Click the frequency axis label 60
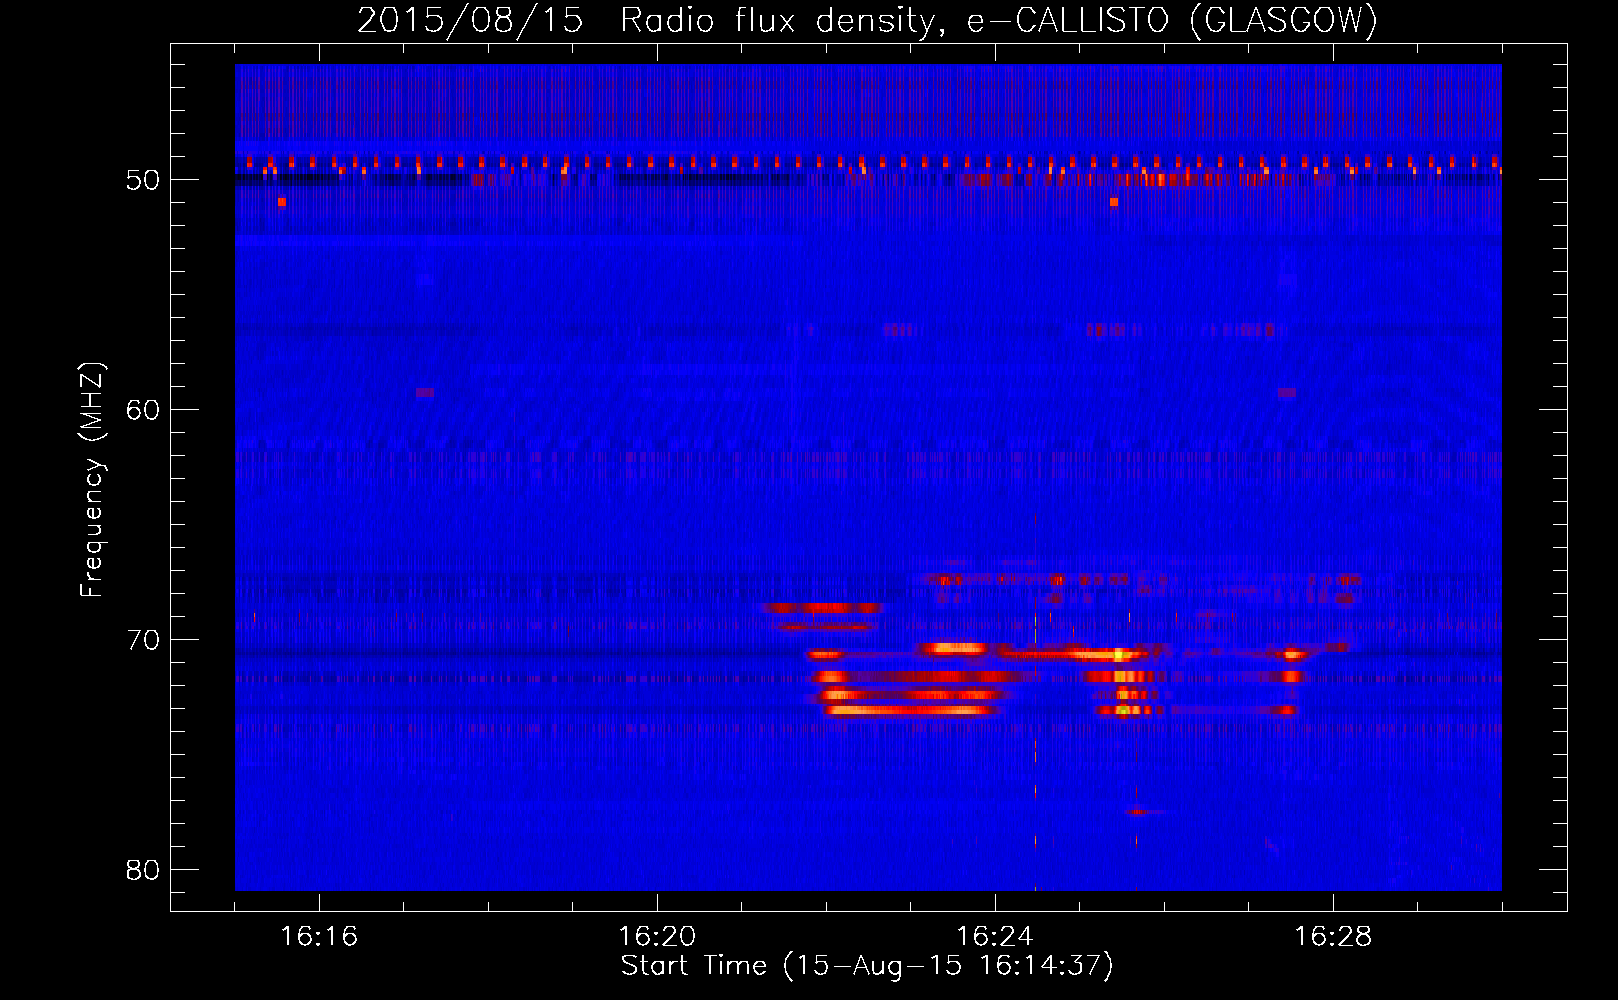The height and width of the screenshot is (1000, 1618). point(144,410)
